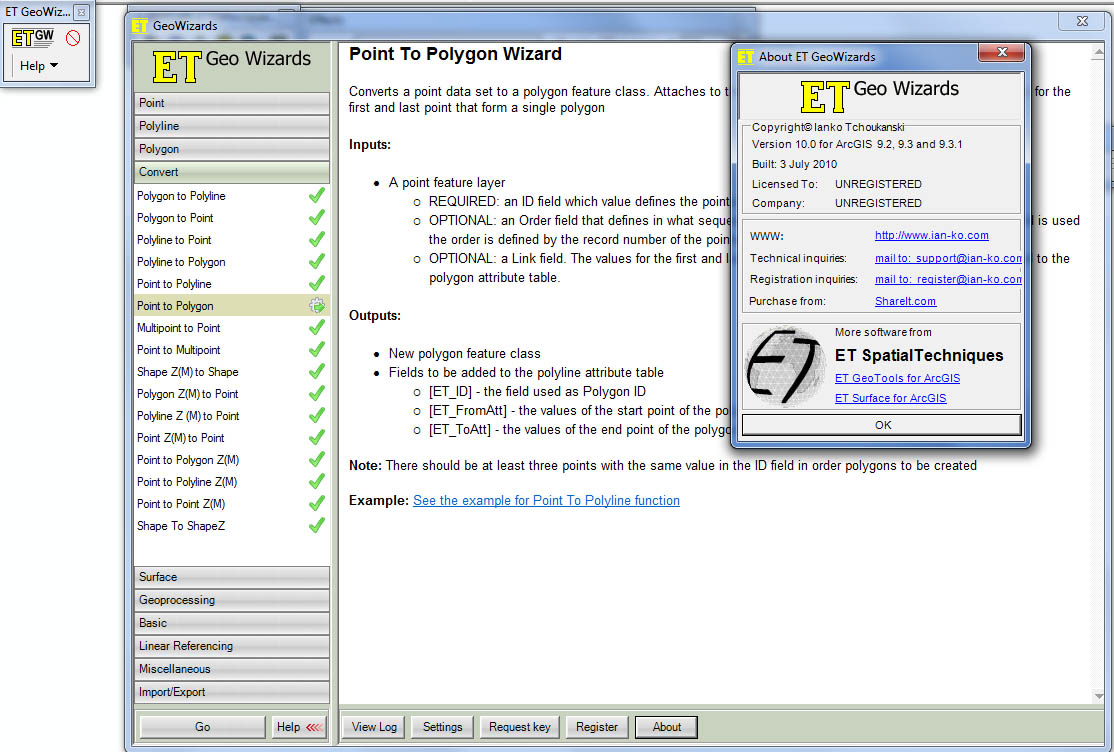This screenshot has height=752, width=1114.
Task: Click green checkmark beside Polygon to Polyline
Action: 317,195
